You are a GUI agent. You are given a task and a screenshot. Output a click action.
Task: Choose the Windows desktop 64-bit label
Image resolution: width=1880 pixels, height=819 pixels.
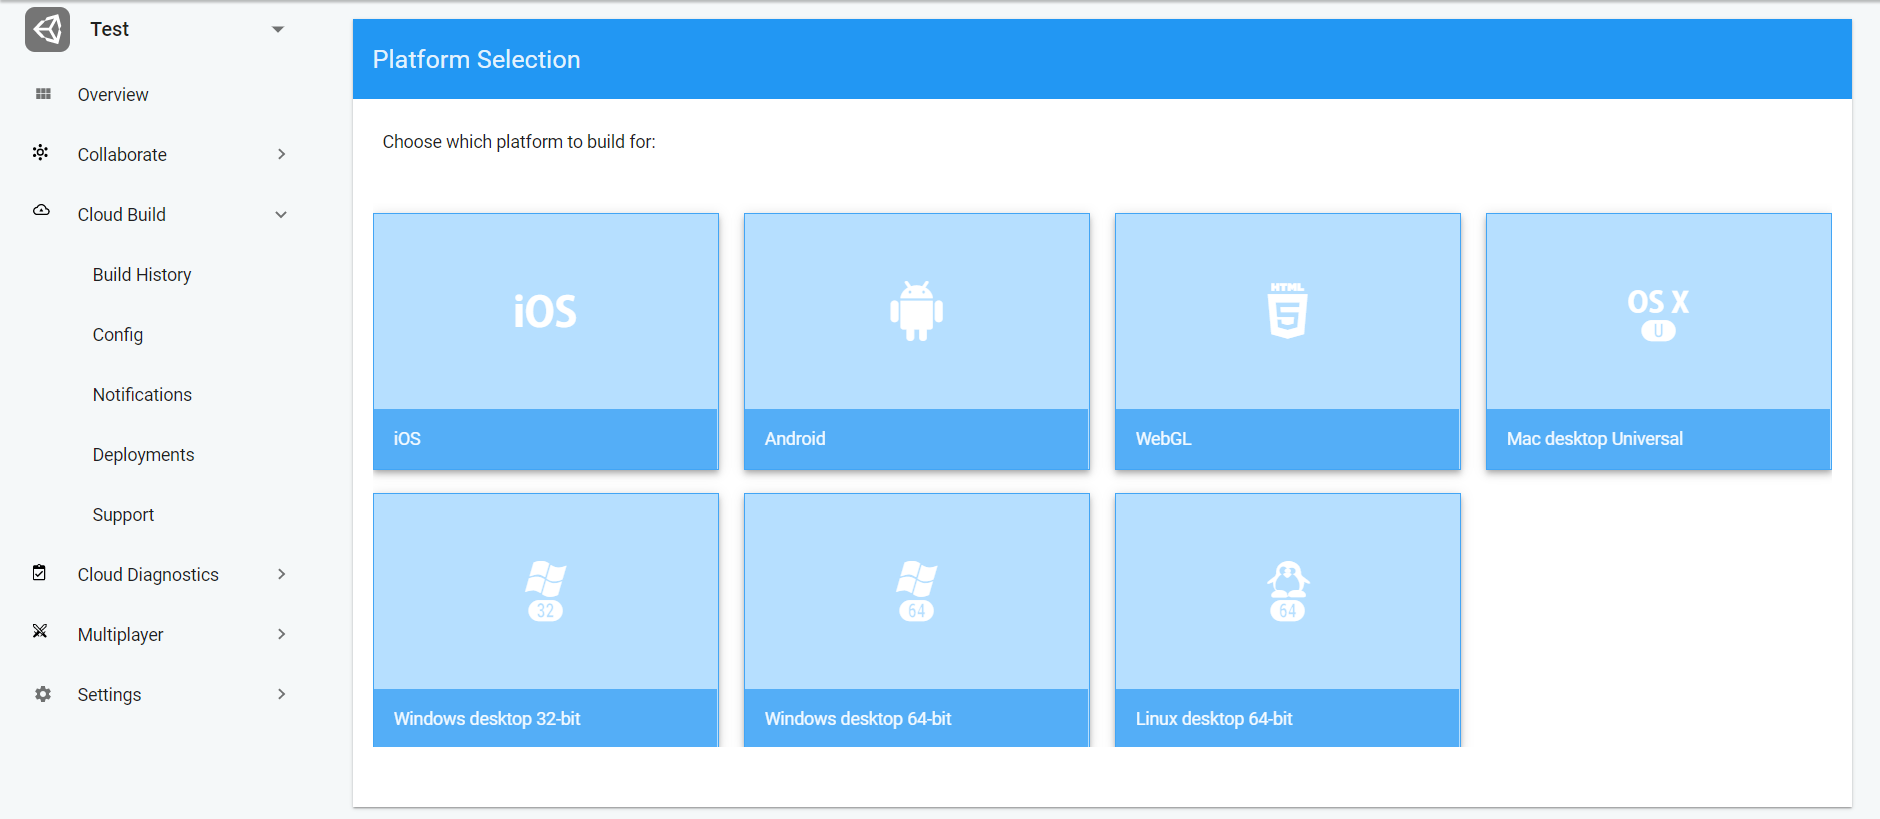858,719
